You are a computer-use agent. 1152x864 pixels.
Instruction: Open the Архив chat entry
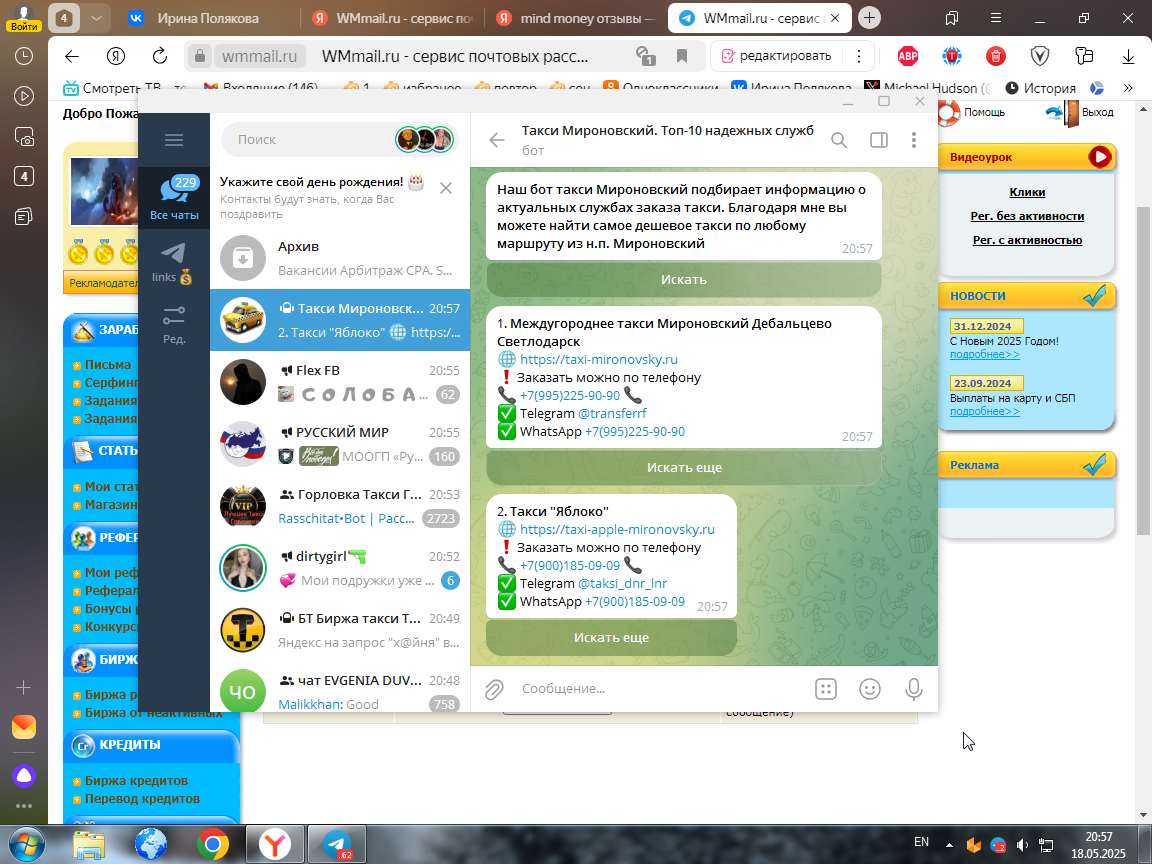[x=340, y=258]
